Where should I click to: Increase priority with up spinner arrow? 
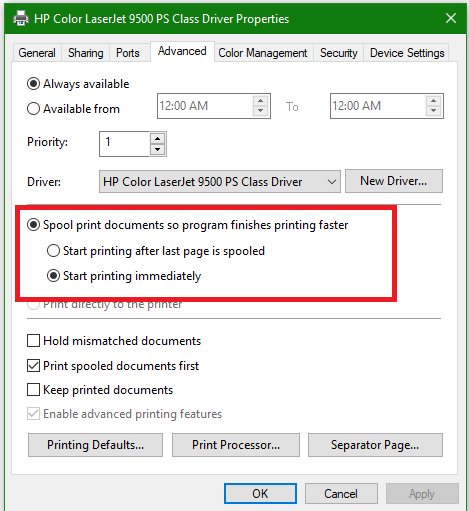(157, 138)
